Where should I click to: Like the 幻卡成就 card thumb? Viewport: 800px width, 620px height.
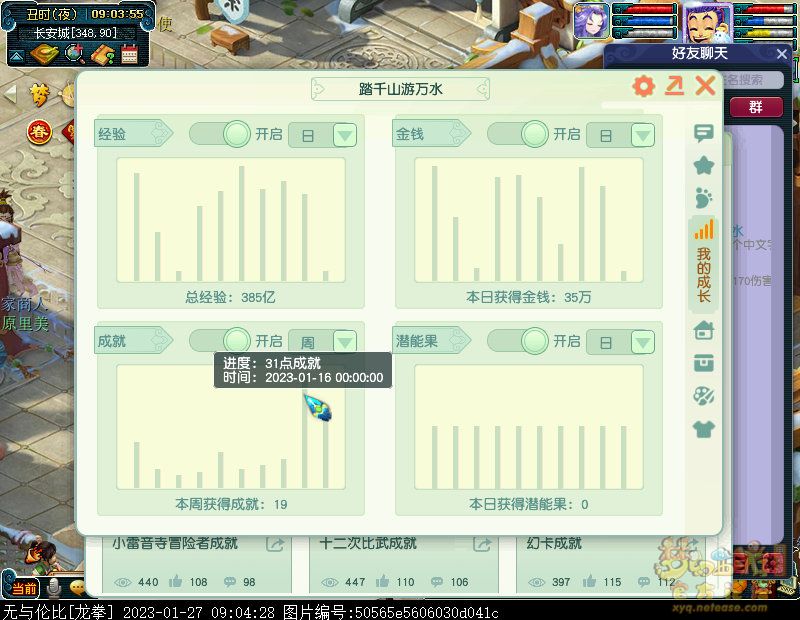pos(590,581)
